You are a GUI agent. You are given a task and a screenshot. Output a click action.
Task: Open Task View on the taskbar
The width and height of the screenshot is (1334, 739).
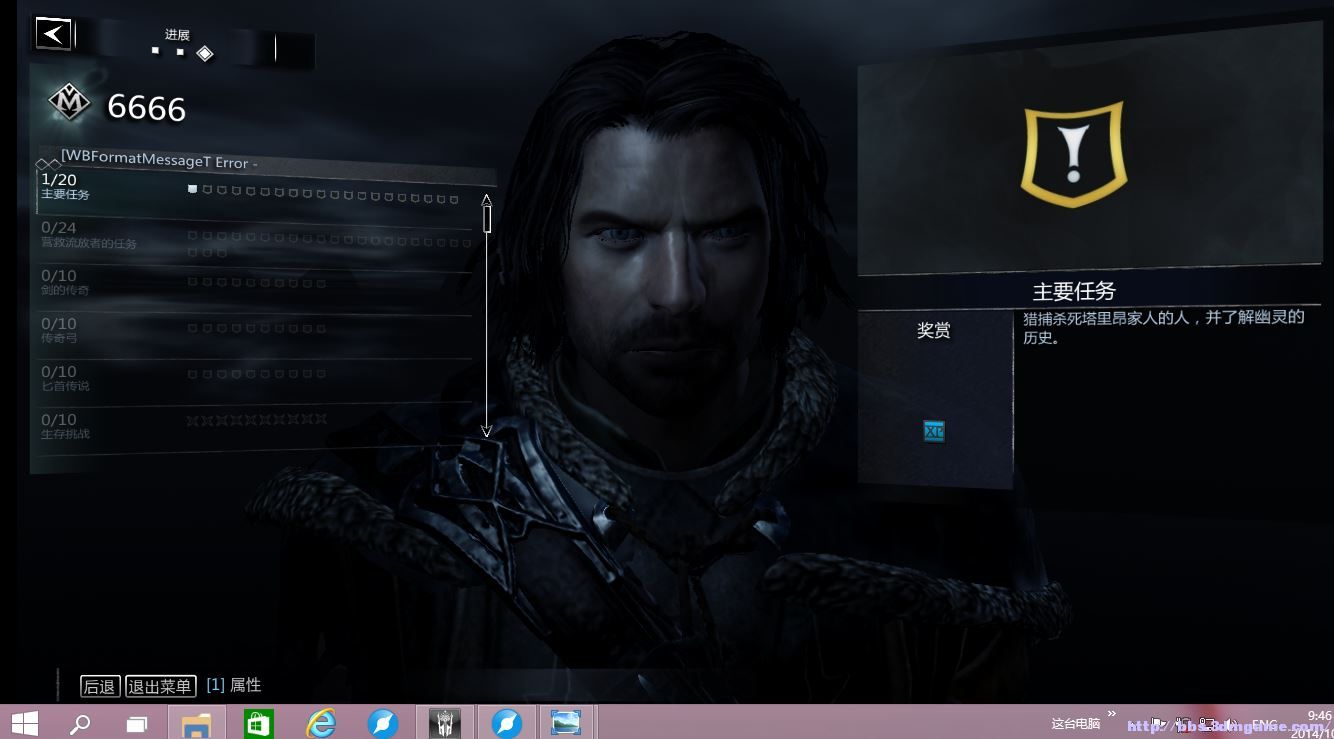137,723
